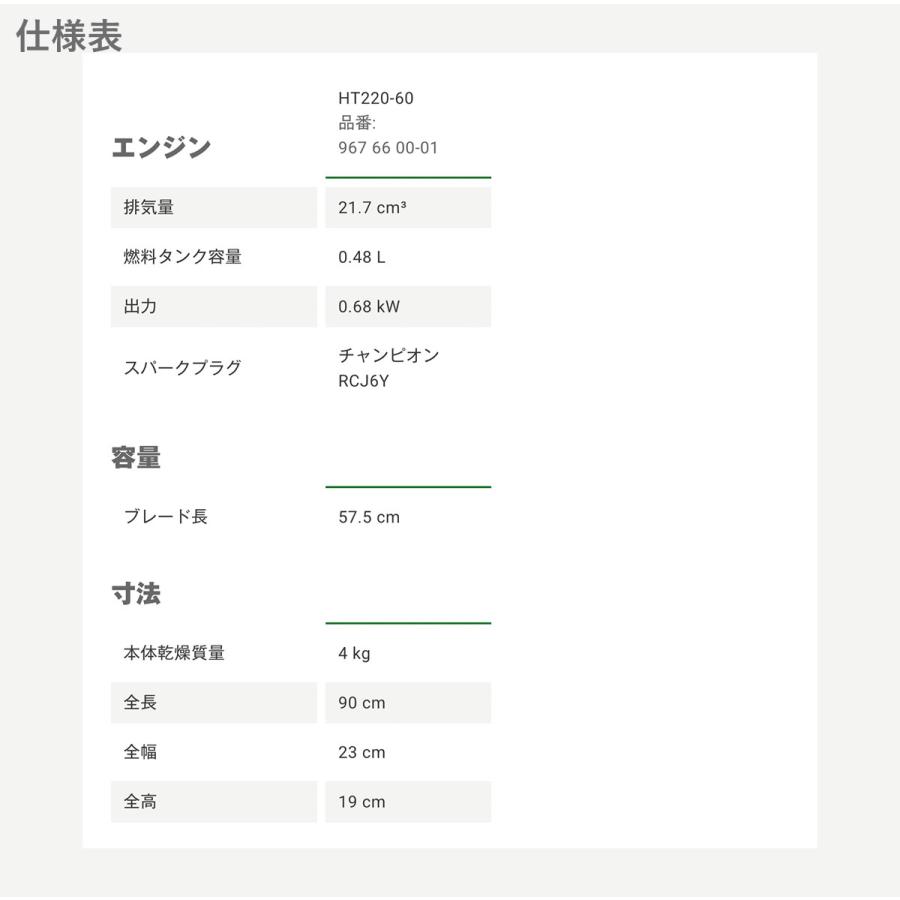Screen dimensions: 900x900
Task: Select the HT220-60 model name
Action: (375, 98)
